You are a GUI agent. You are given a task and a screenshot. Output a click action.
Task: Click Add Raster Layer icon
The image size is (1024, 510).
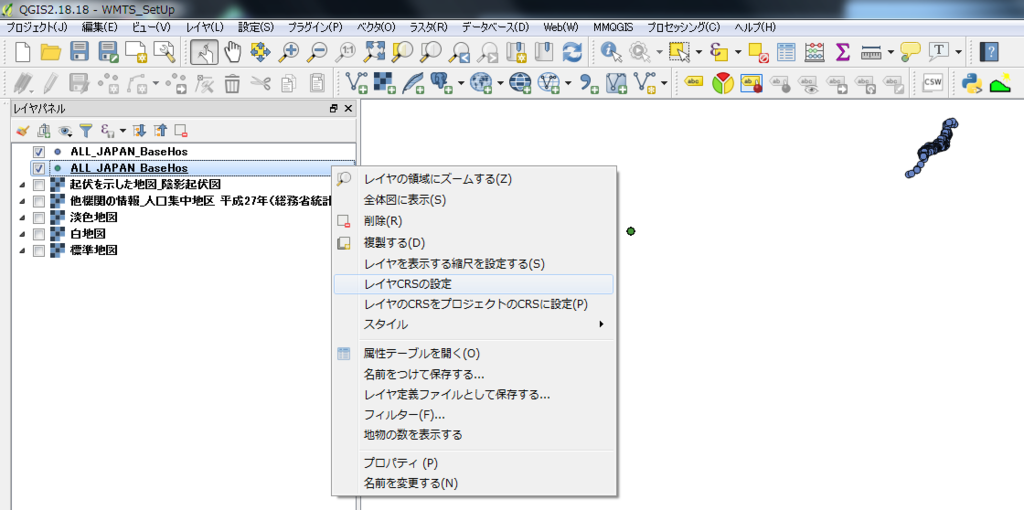coord(385,83)
